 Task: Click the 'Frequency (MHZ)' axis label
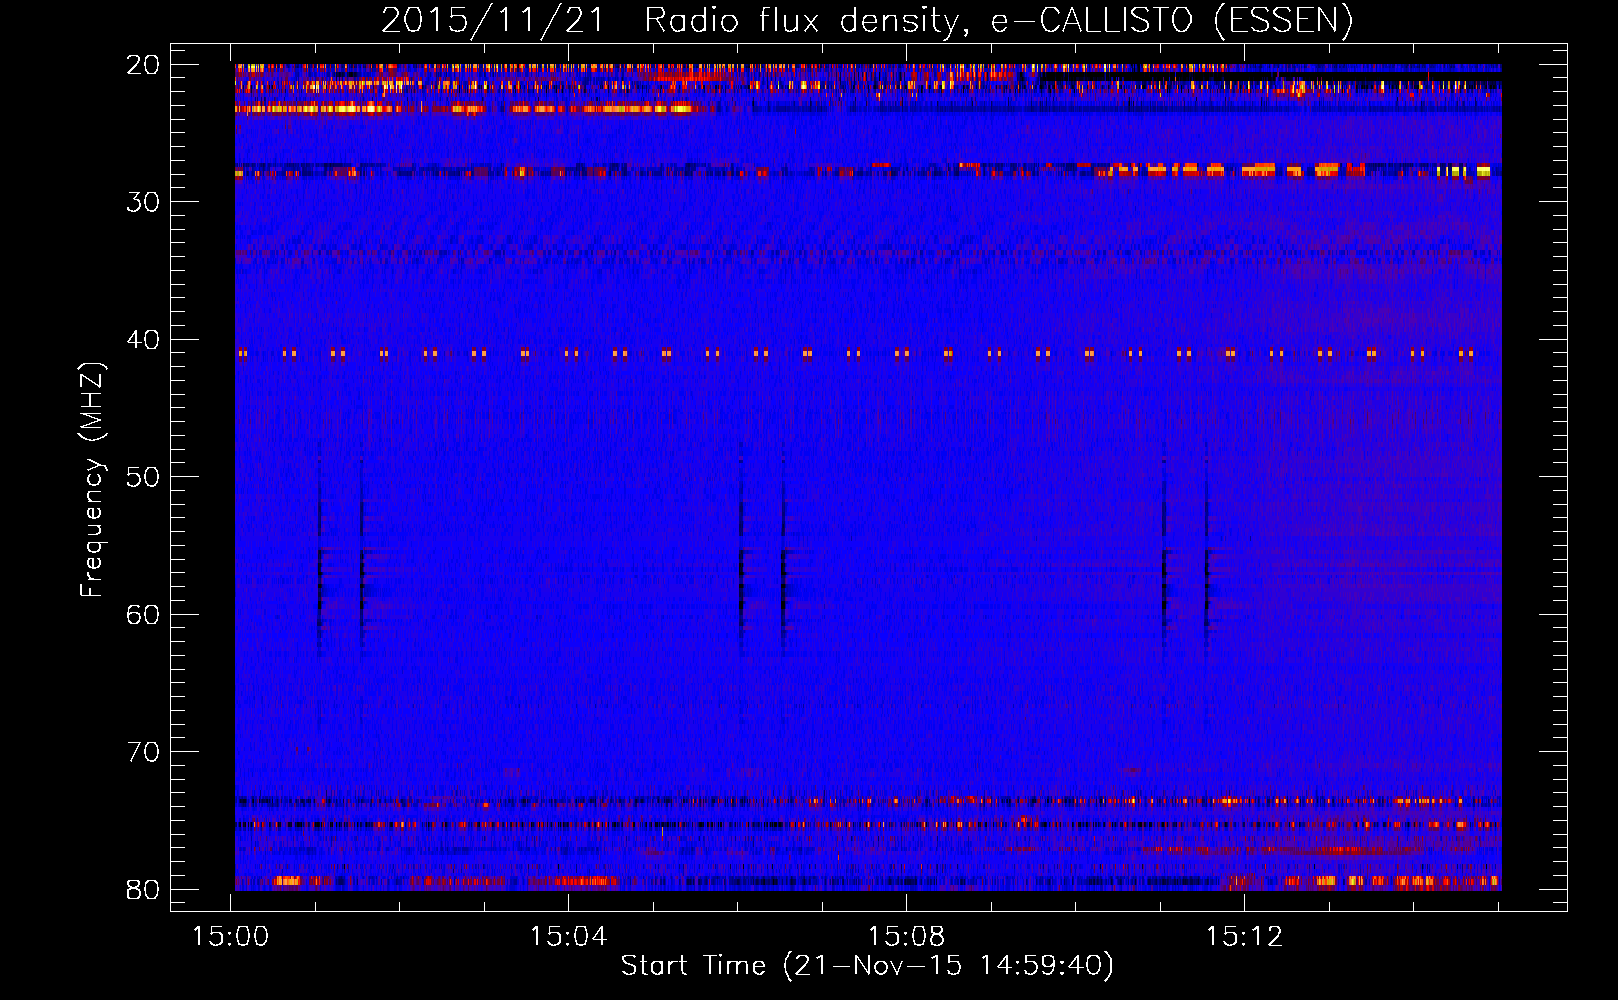(x=92, y=480)
